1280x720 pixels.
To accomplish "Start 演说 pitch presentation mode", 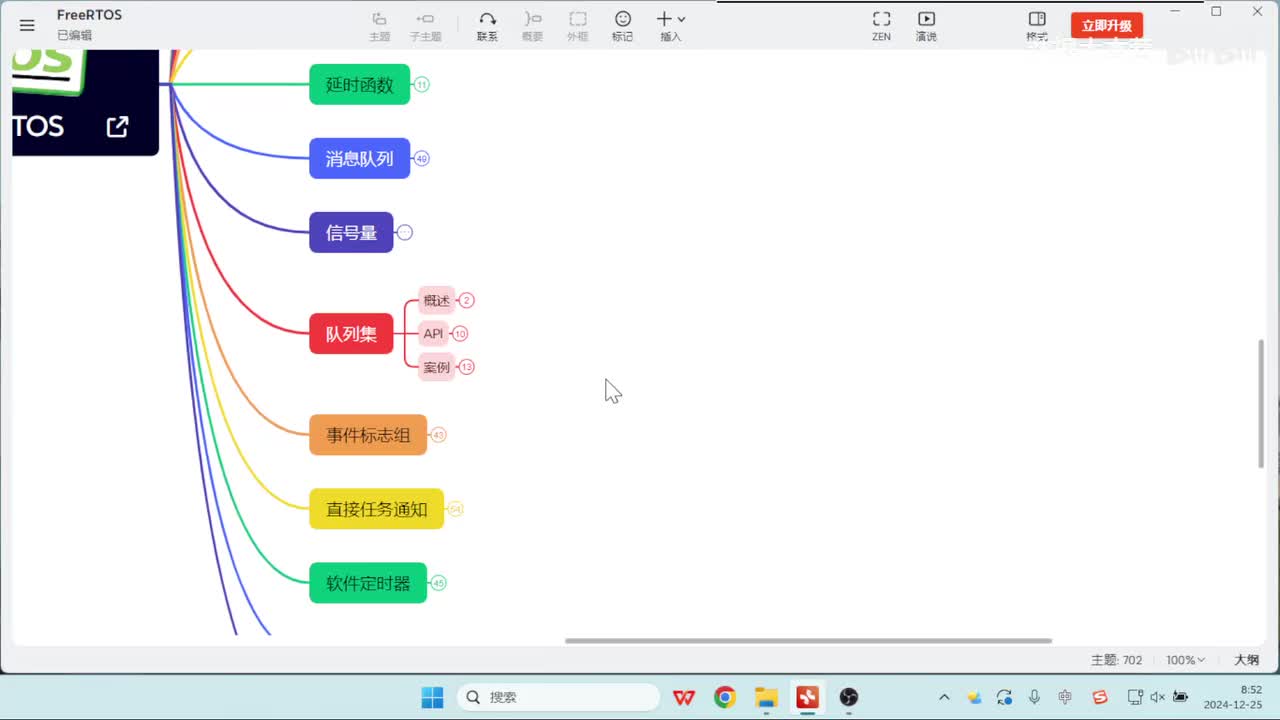I will 926,26.
